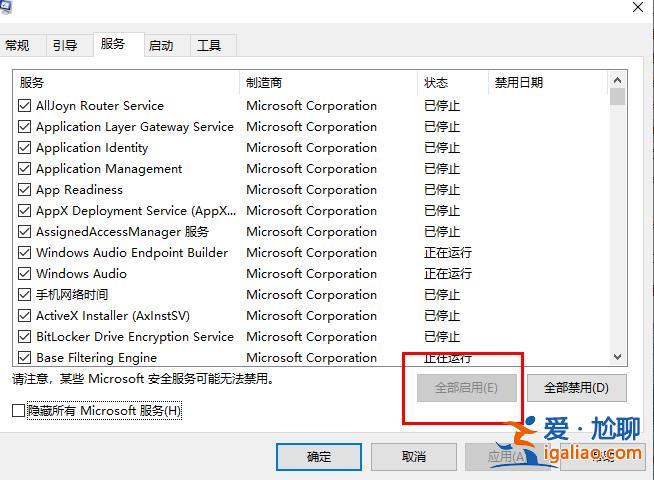Click the services list scrollbar thumb

point(617,96)
